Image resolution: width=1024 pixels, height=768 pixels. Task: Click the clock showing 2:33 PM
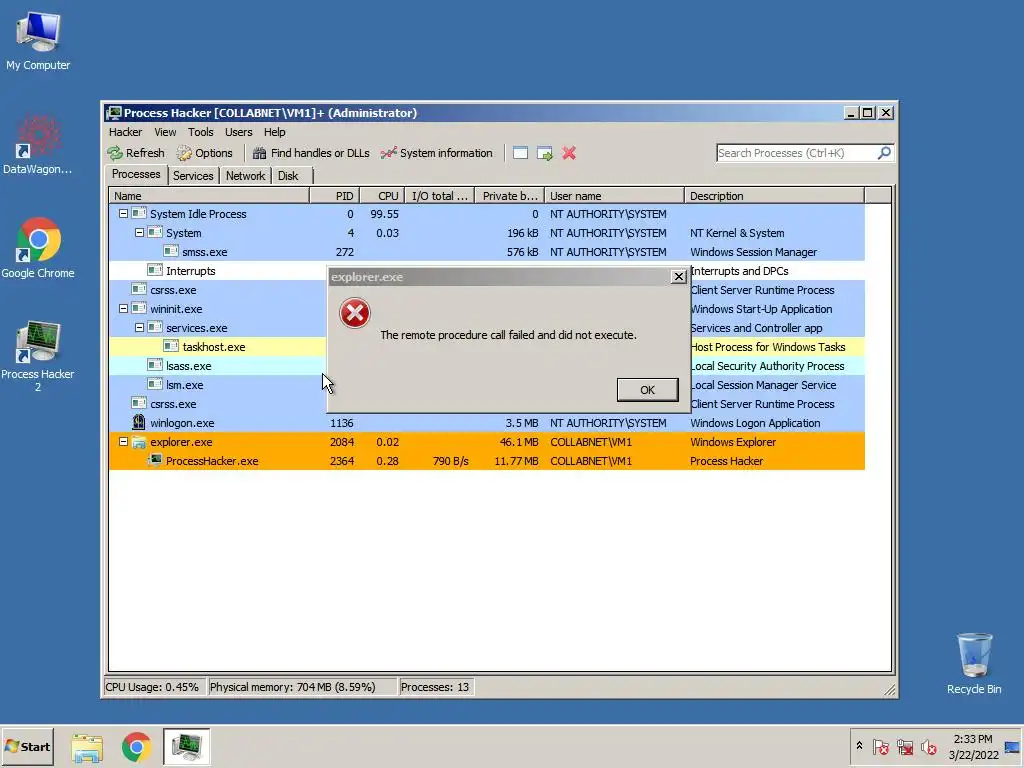pyautogui.click(x=973, y=746)
